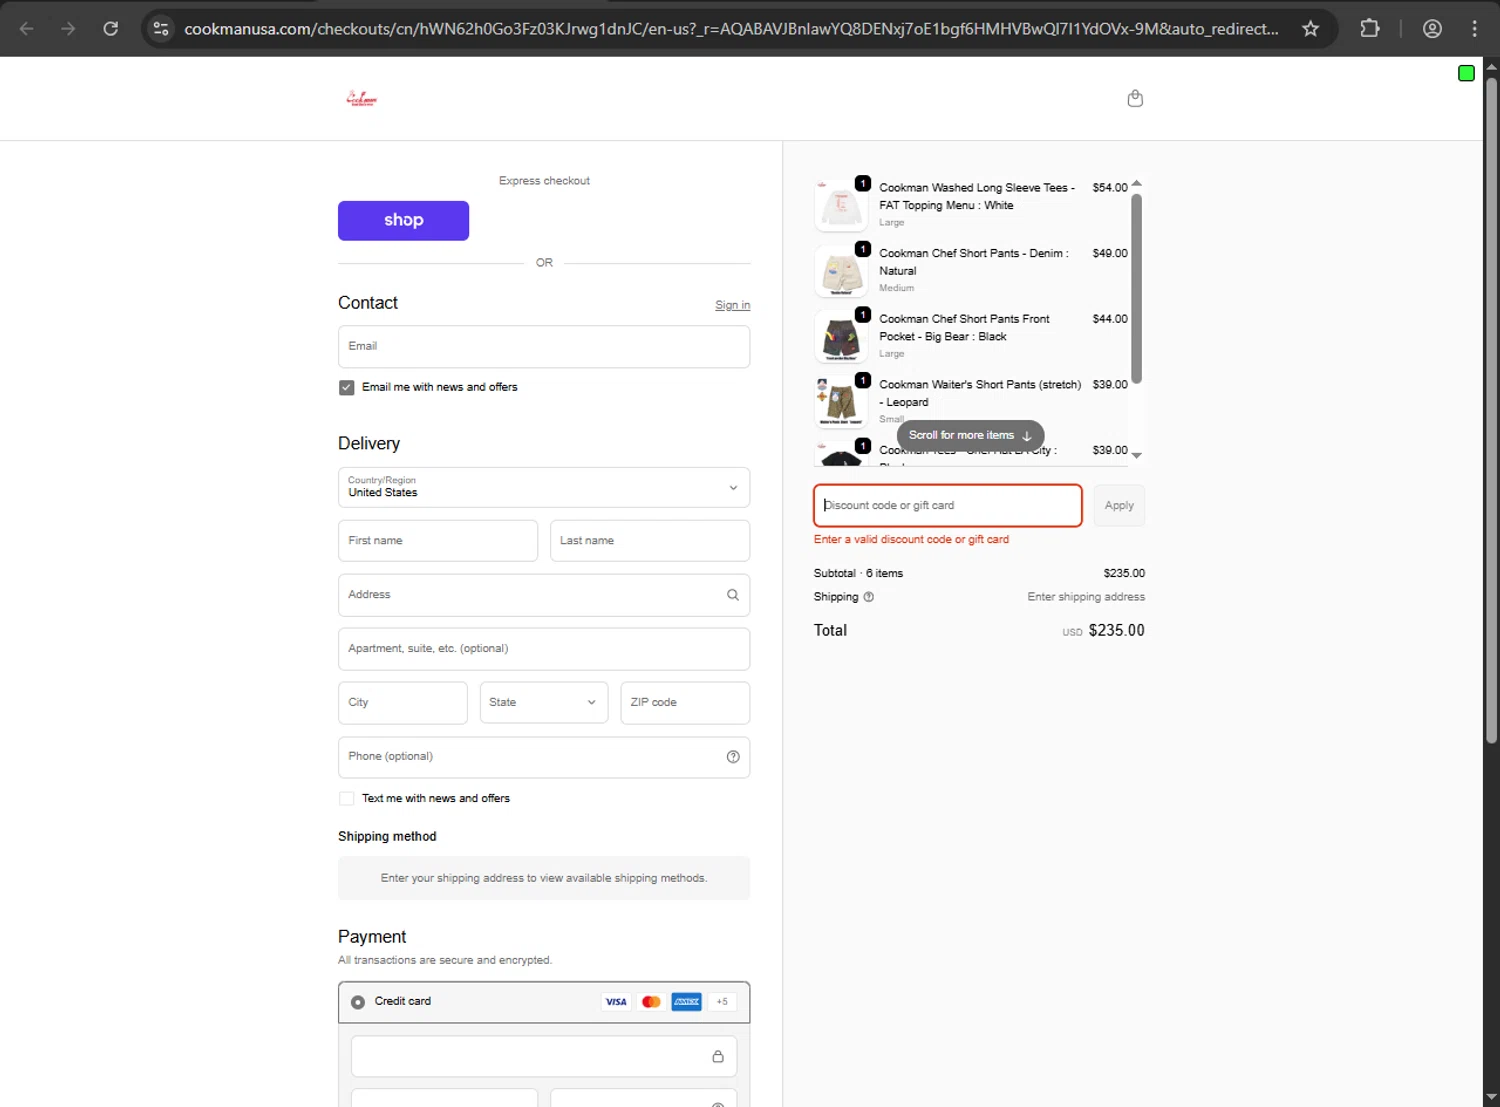
Task: Click Discount code or gift card field
Action: tap(947, 506)
